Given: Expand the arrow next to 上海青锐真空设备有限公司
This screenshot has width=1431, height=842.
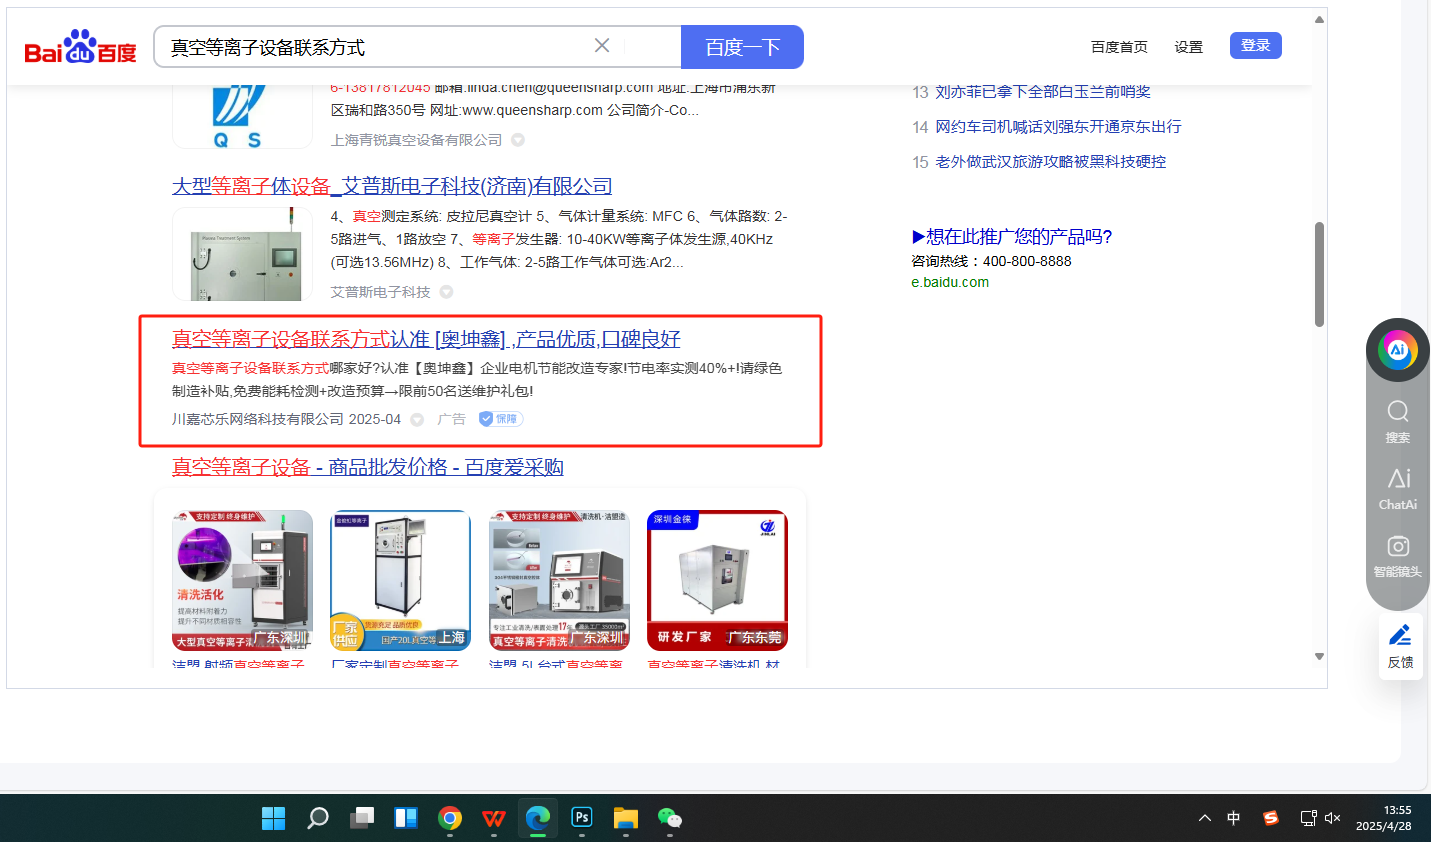Looking at the screenshot, I should pos(518,140).
